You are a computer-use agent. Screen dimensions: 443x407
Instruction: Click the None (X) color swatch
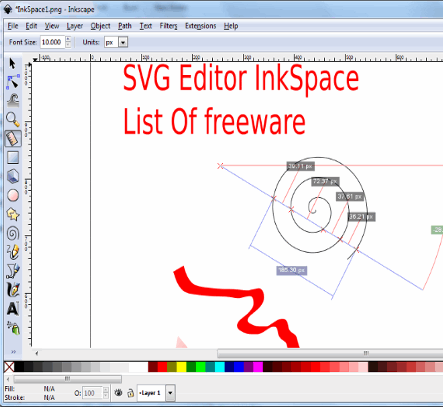[x=9, y=367]
